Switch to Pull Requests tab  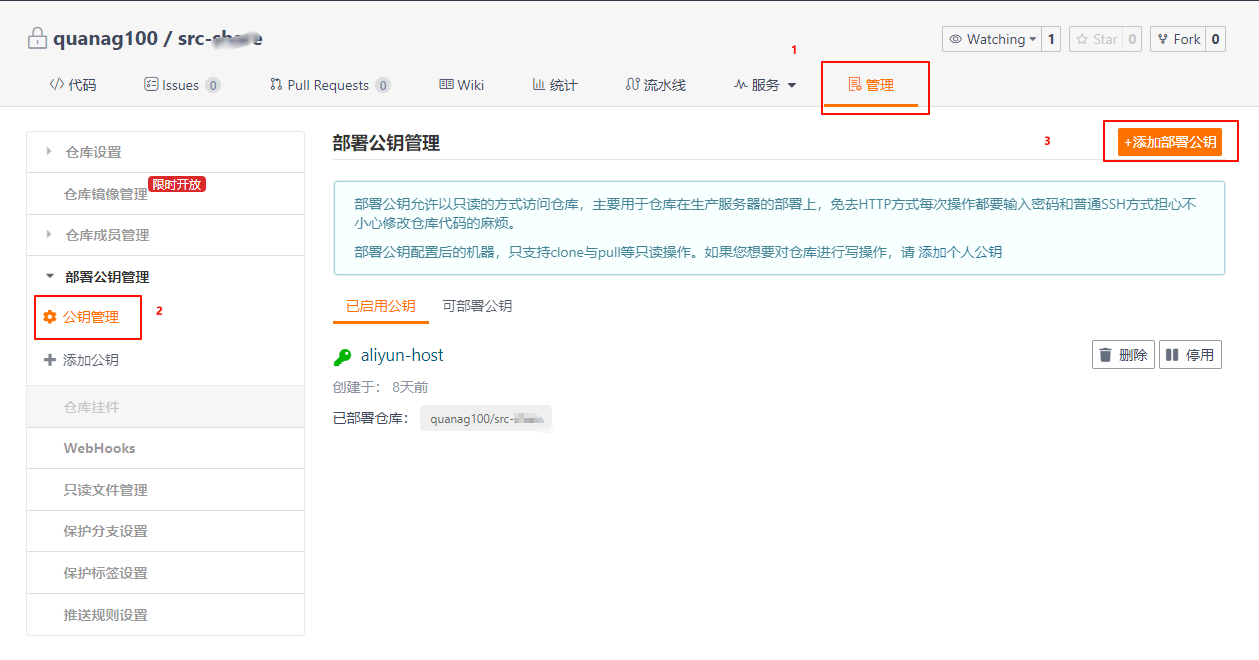click(x=330, y=85)
